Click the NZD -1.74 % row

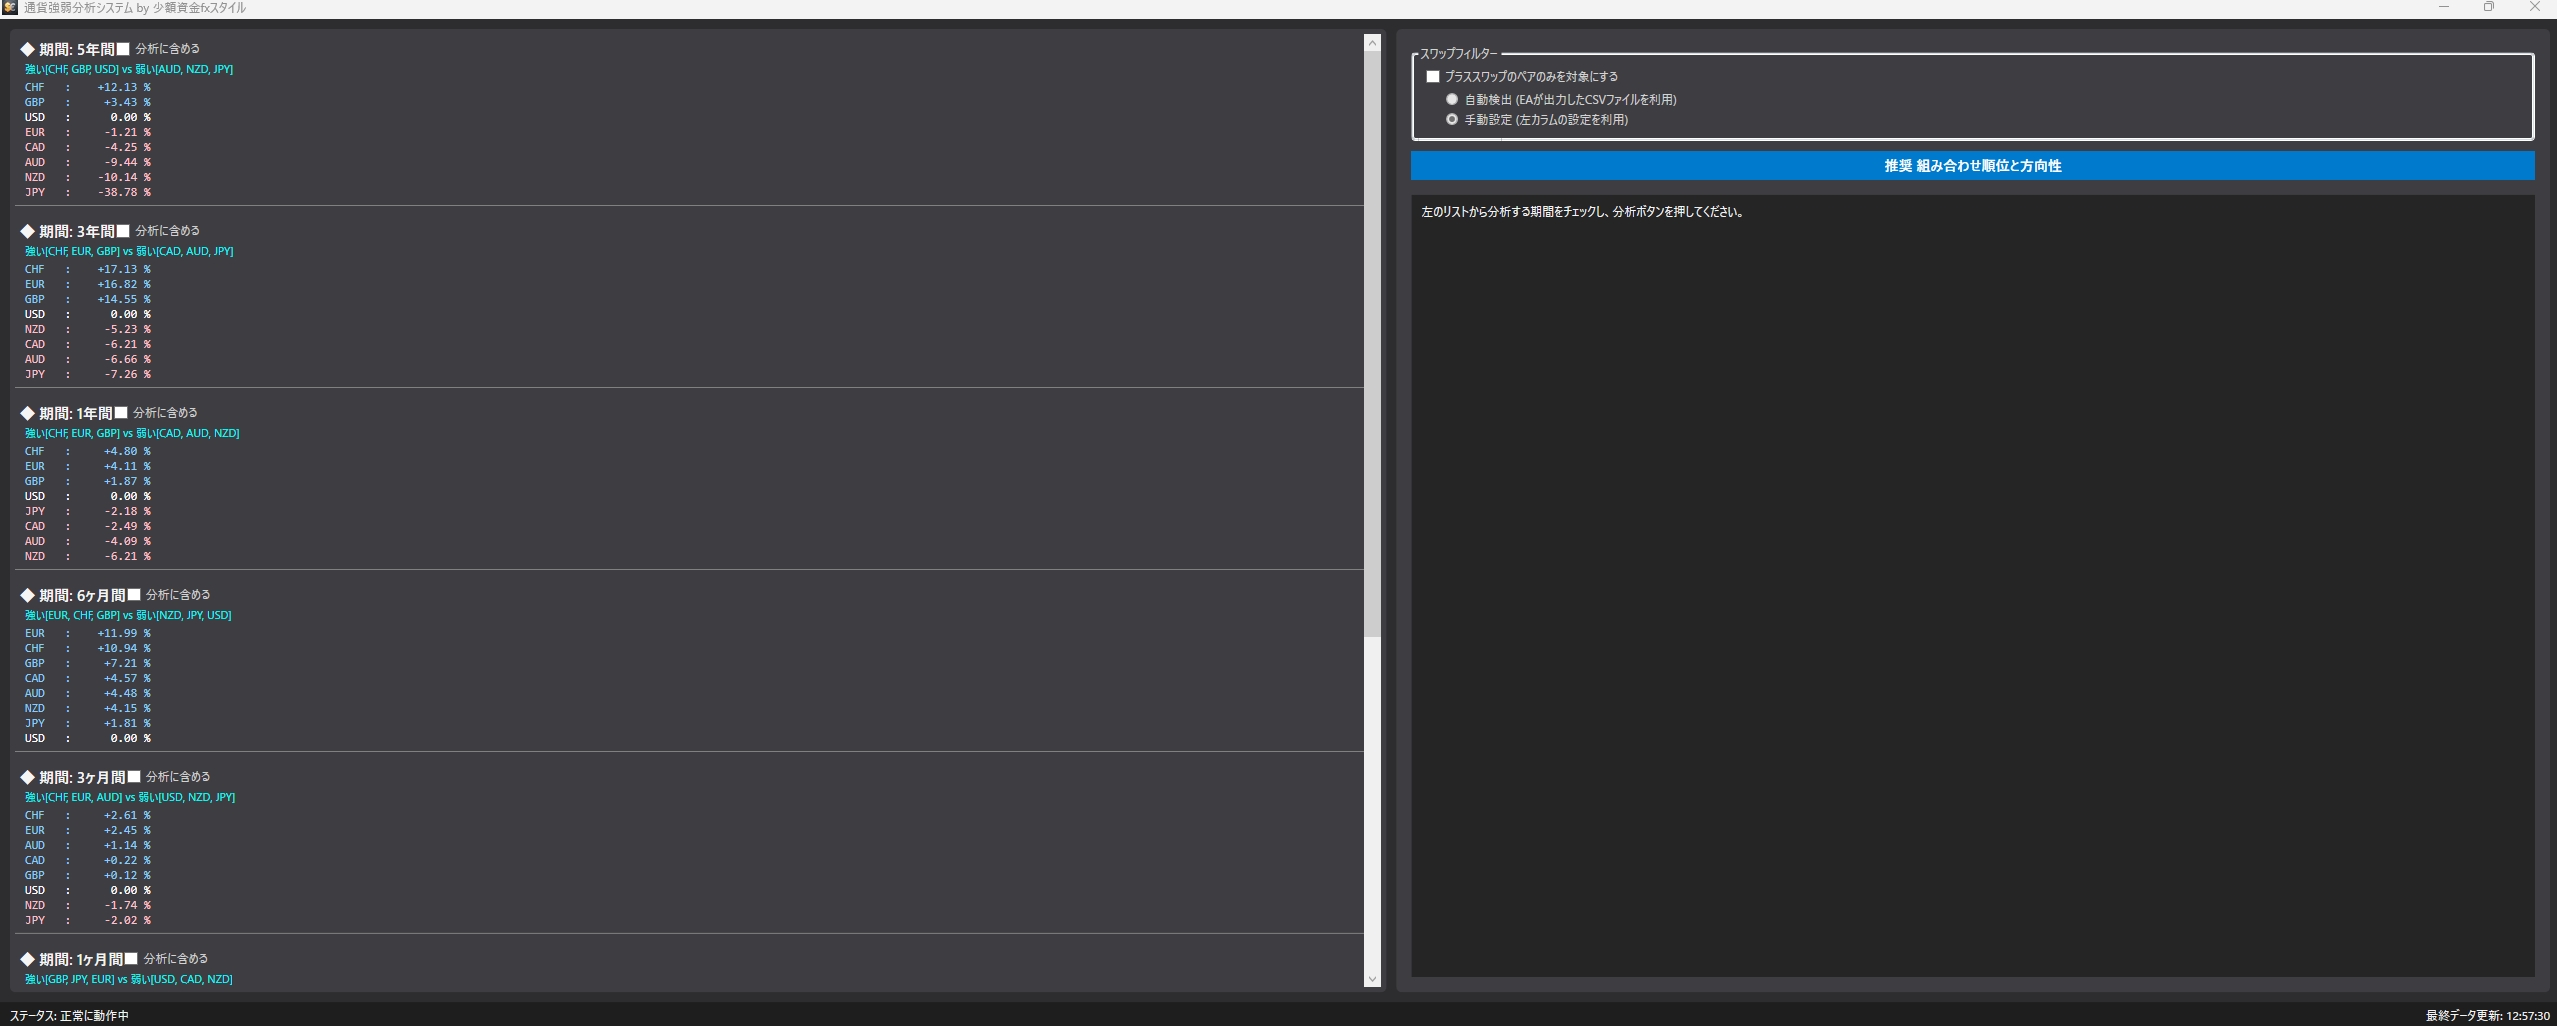pyautogui.click(x=88, y=905)
